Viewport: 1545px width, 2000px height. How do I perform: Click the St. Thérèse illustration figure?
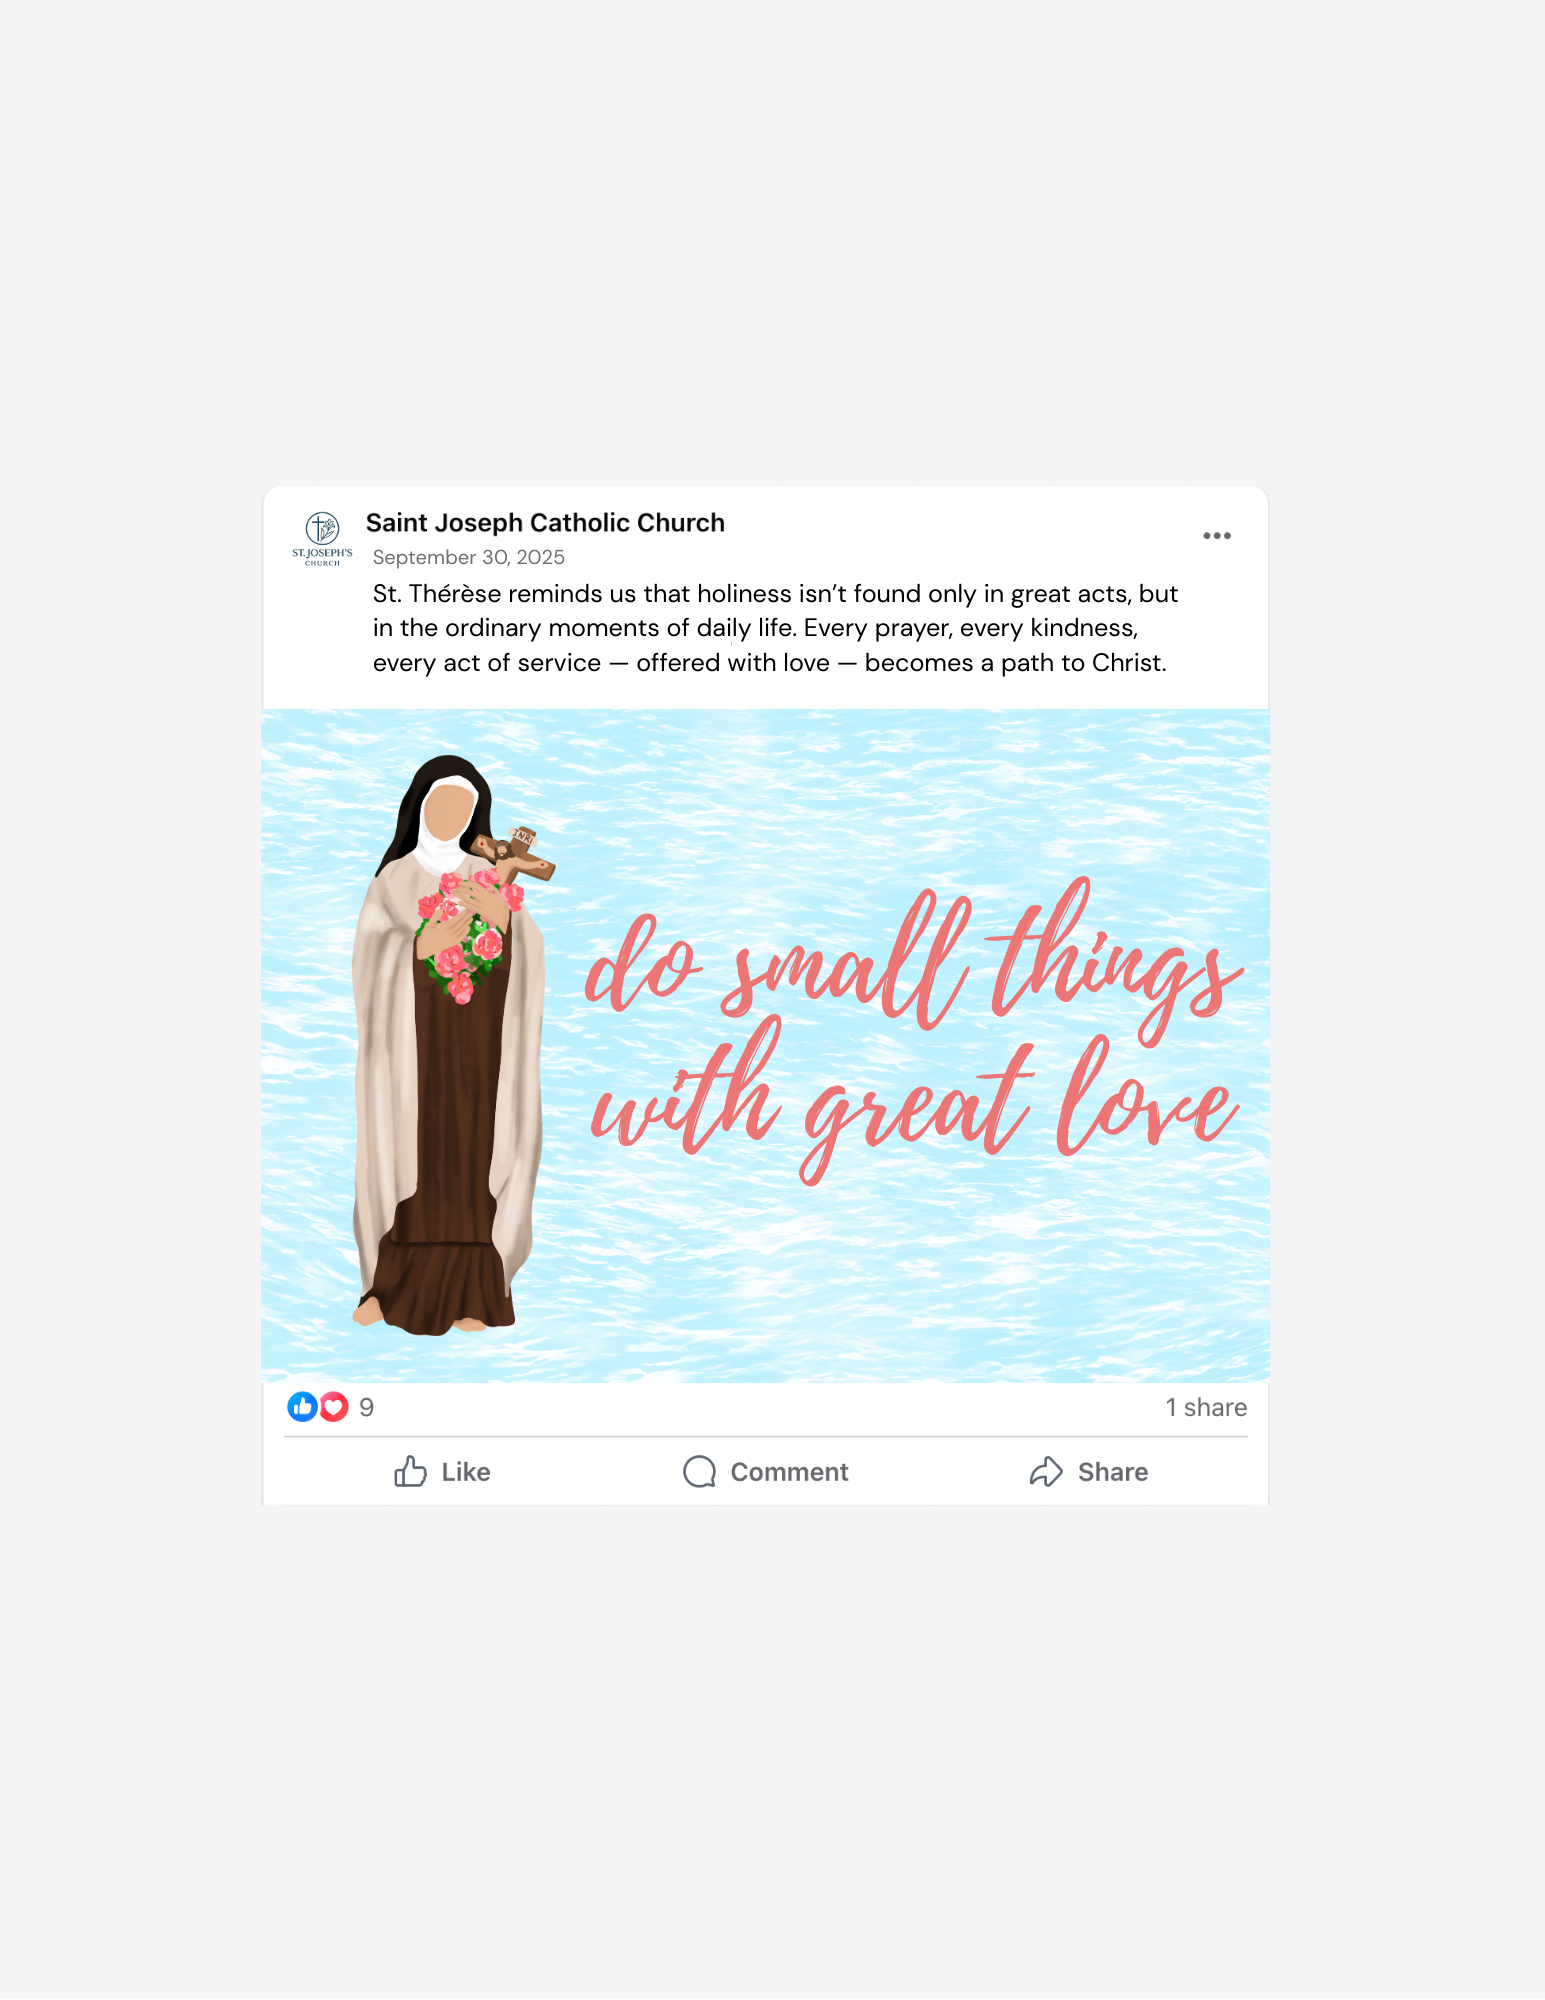[x=448, y=1045]
